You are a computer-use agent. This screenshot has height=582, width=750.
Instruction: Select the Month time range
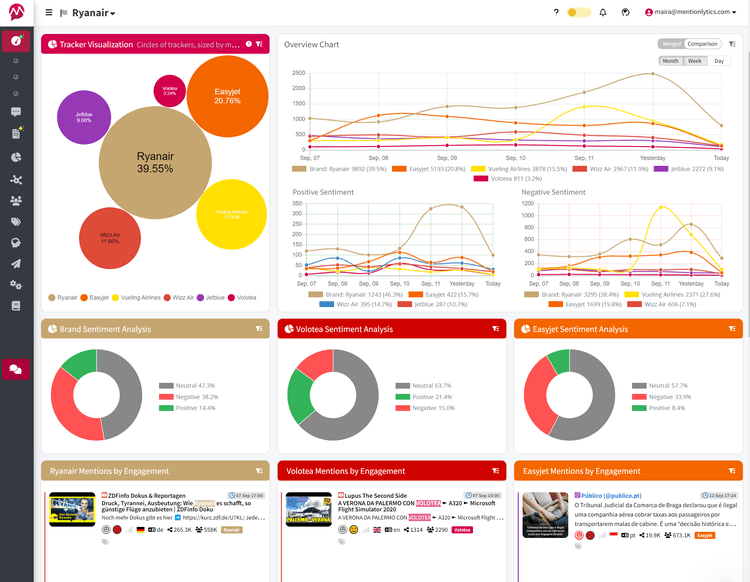[x=670, y=61]
